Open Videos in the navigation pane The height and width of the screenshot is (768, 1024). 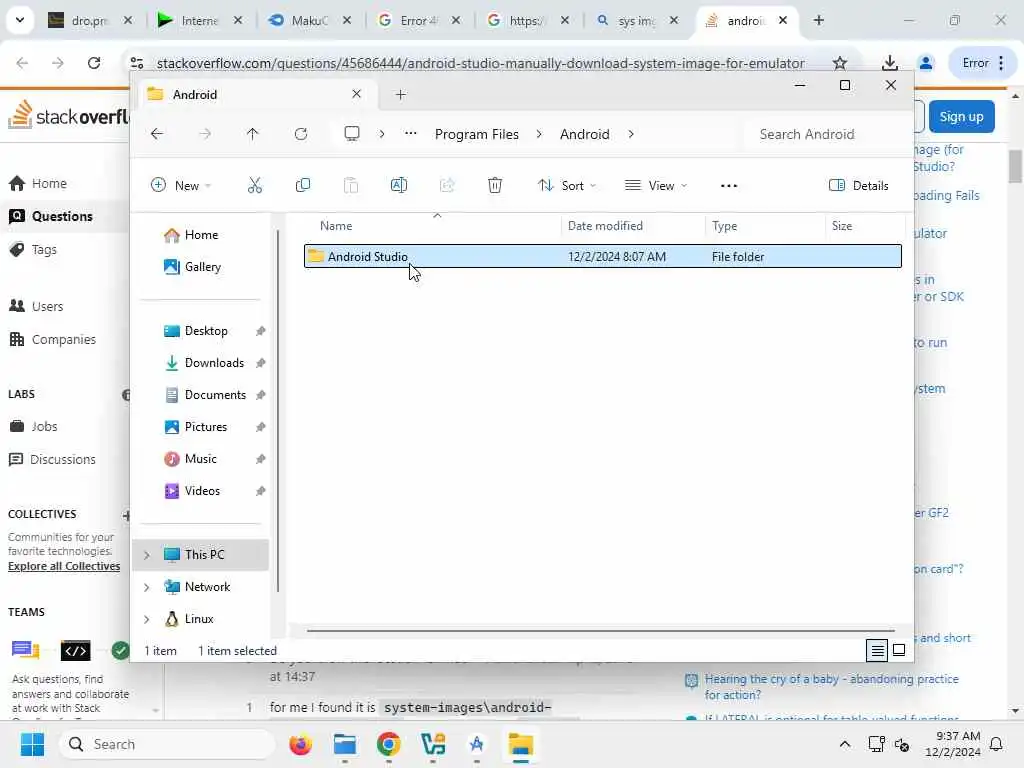[200, 491]
